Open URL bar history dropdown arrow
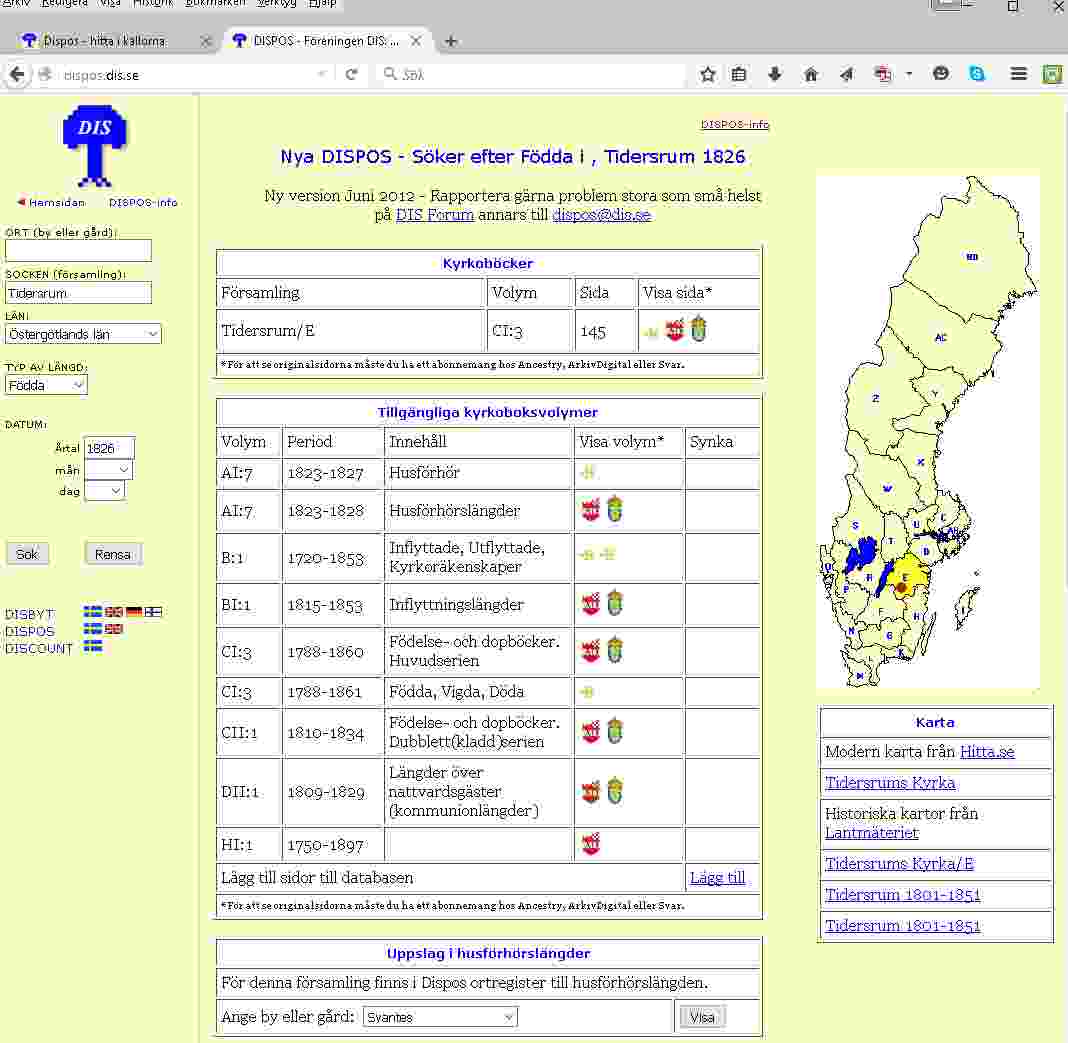 pos(321,74)
